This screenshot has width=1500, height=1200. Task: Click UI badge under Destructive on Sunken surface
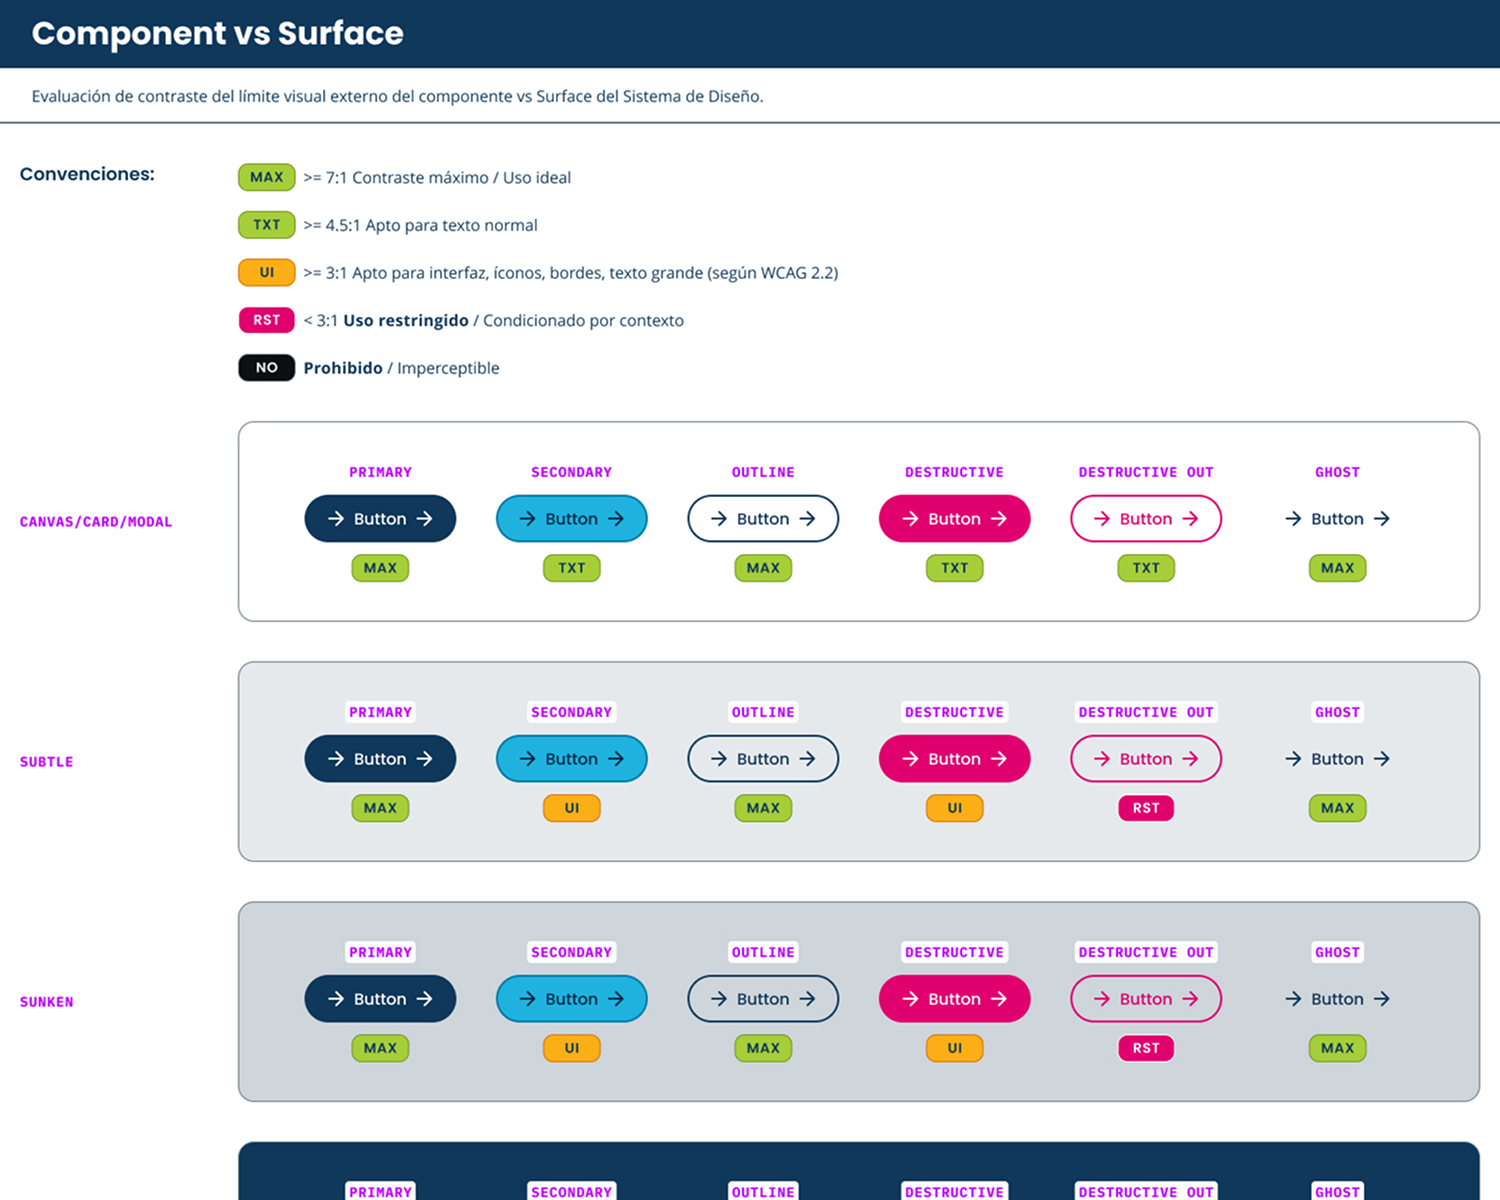(x=955, y=1048)
